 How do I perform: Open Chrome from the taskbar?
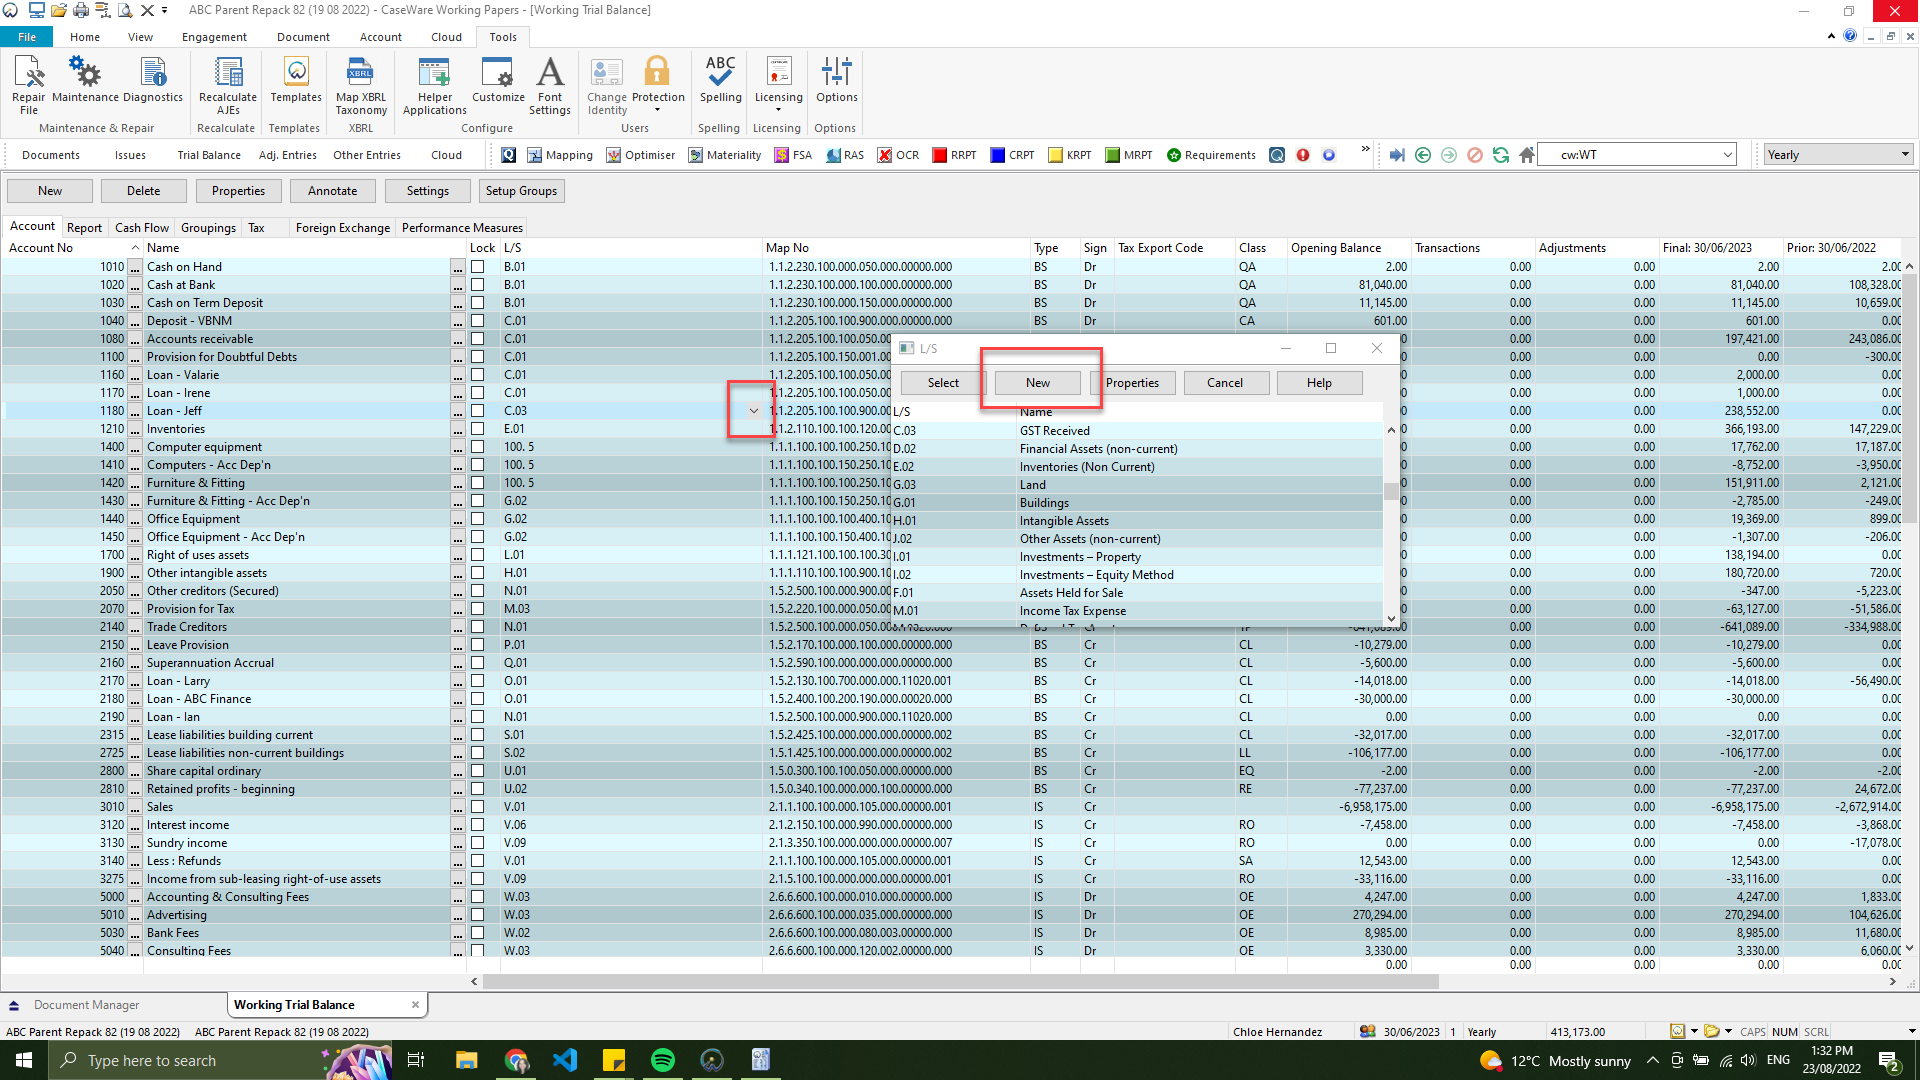pos(516,1060)
